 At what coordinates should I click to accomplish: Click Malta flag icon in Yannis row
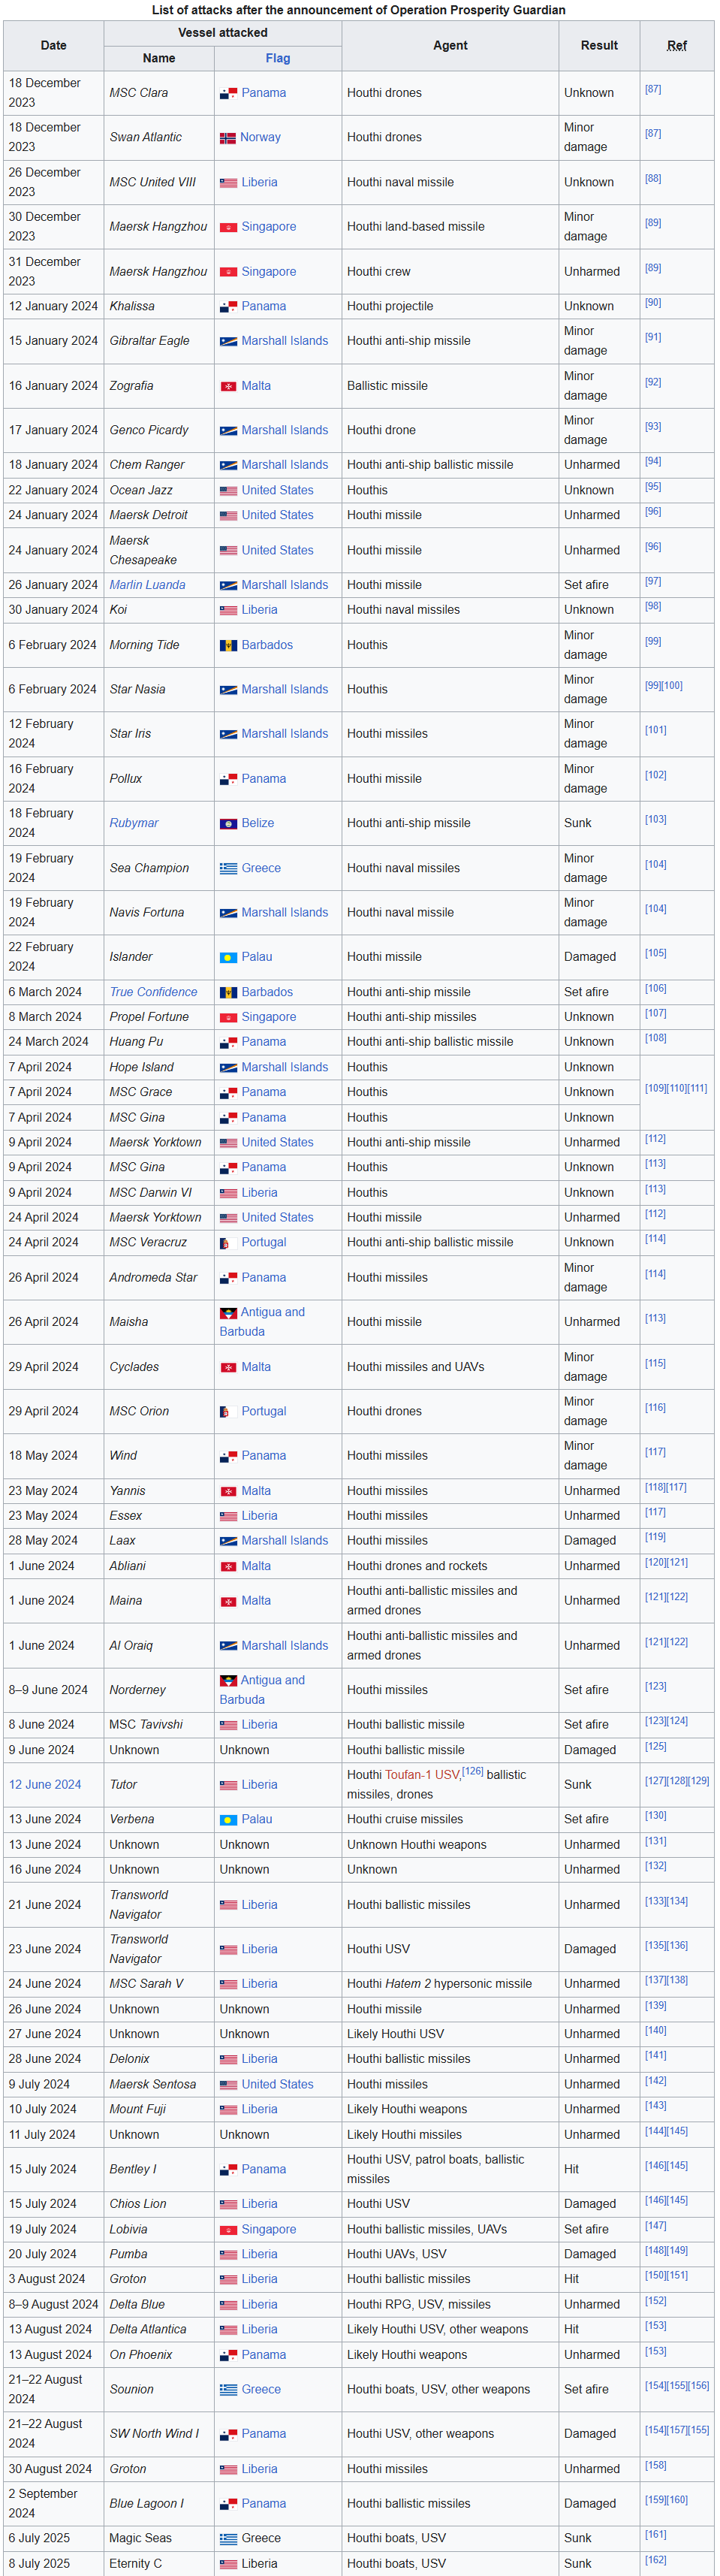[x=228, y=1491]
